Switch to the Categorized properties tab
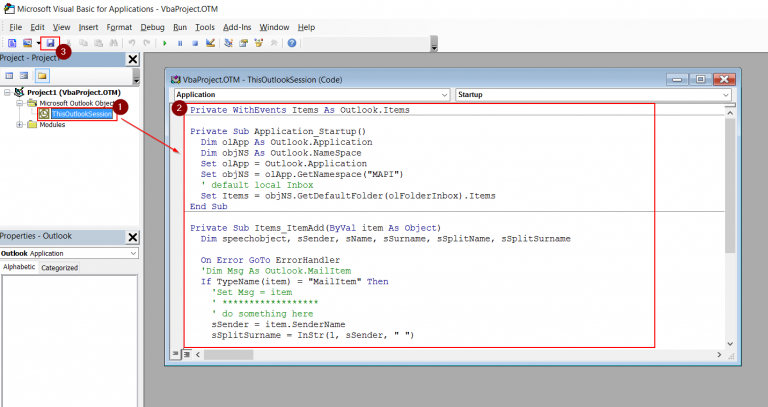 coord(59,268)
